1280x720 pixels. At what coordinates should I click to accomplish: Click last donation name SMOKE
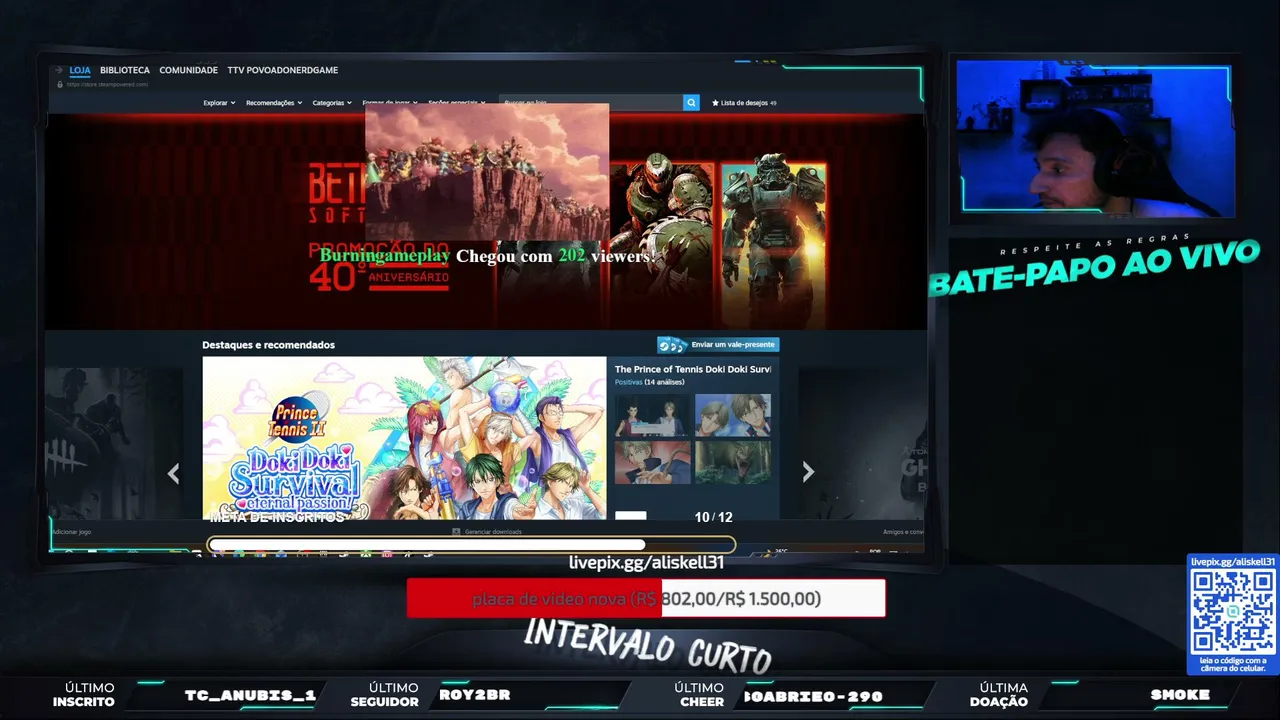[x=1180, y=695]
